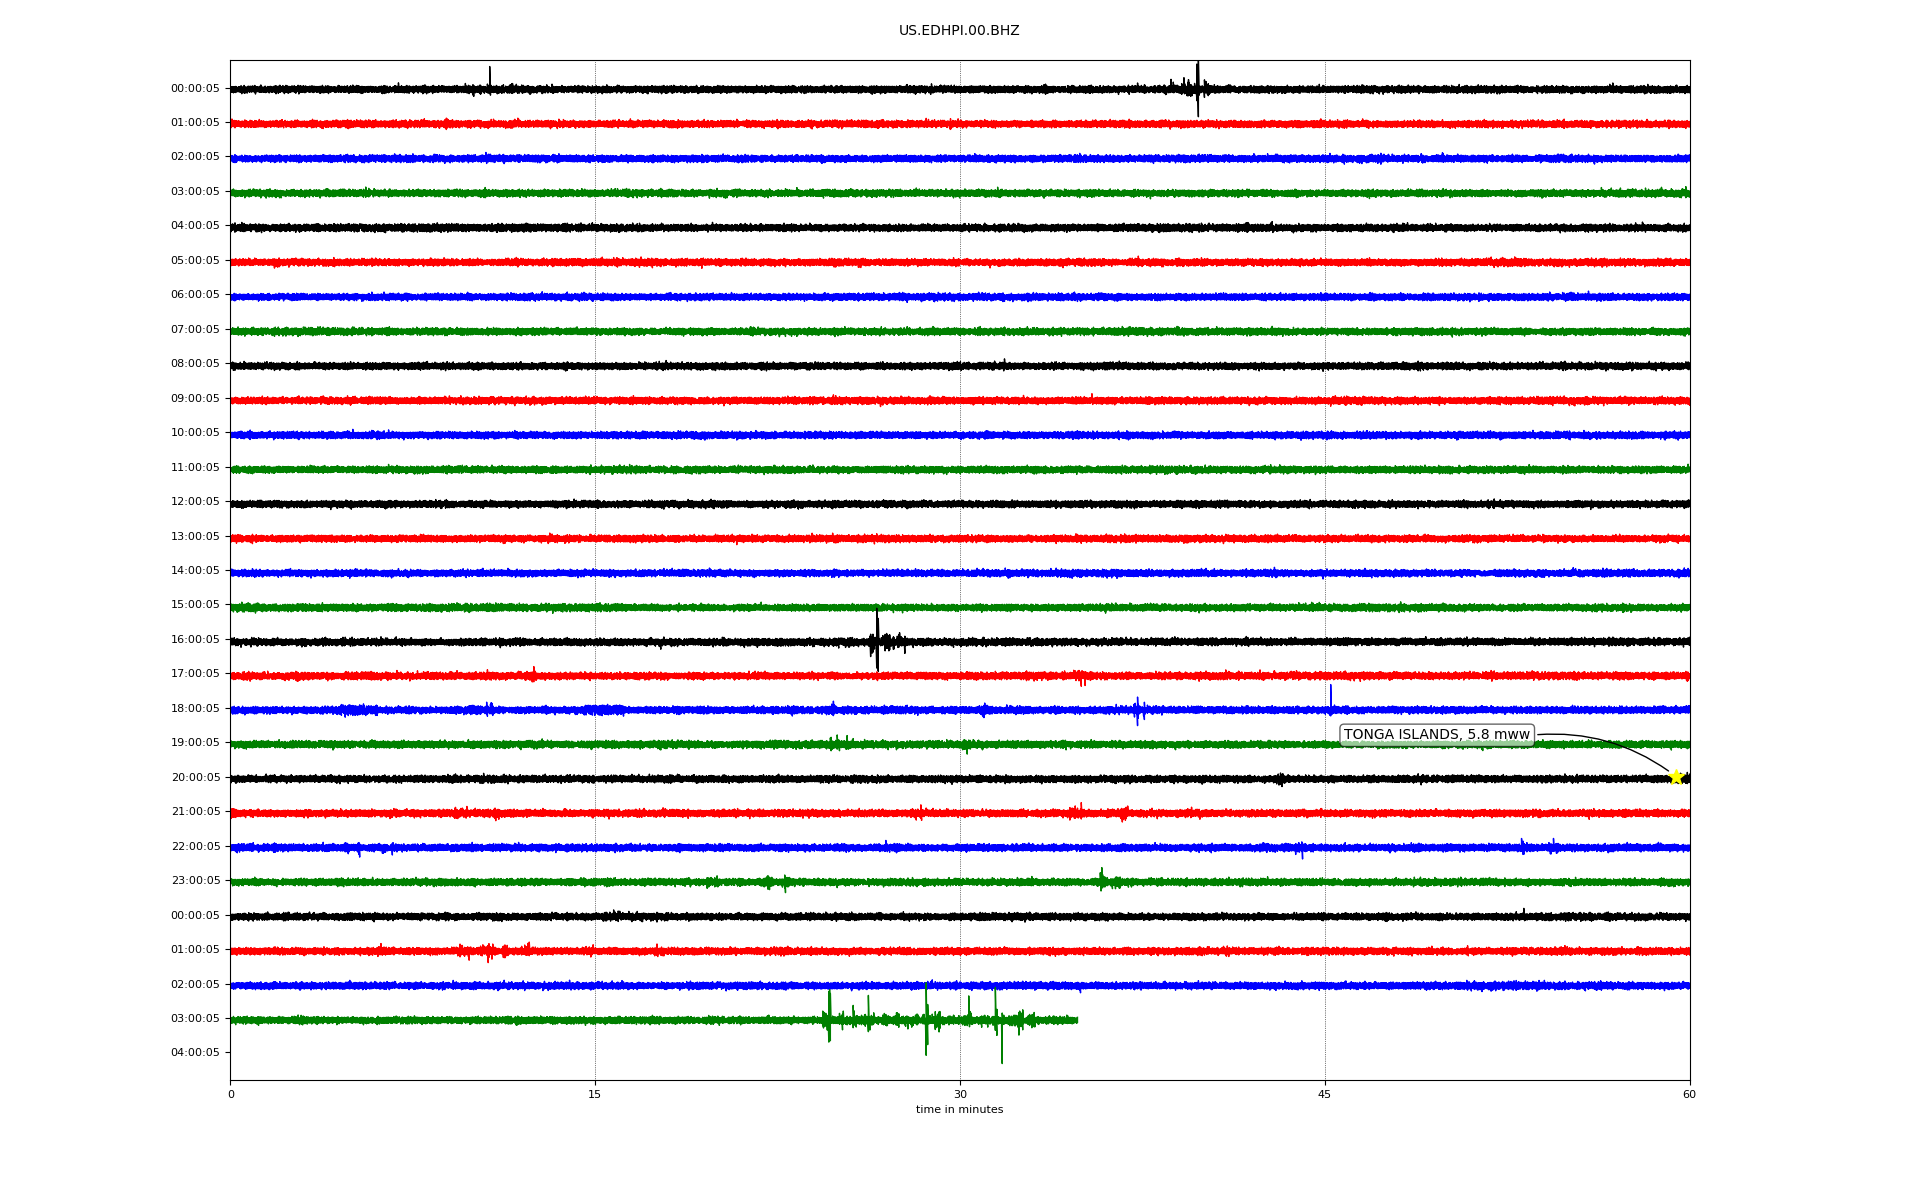
Task: Click the red 01:00:05 label near bottom
Action: [x=195, y=950]
